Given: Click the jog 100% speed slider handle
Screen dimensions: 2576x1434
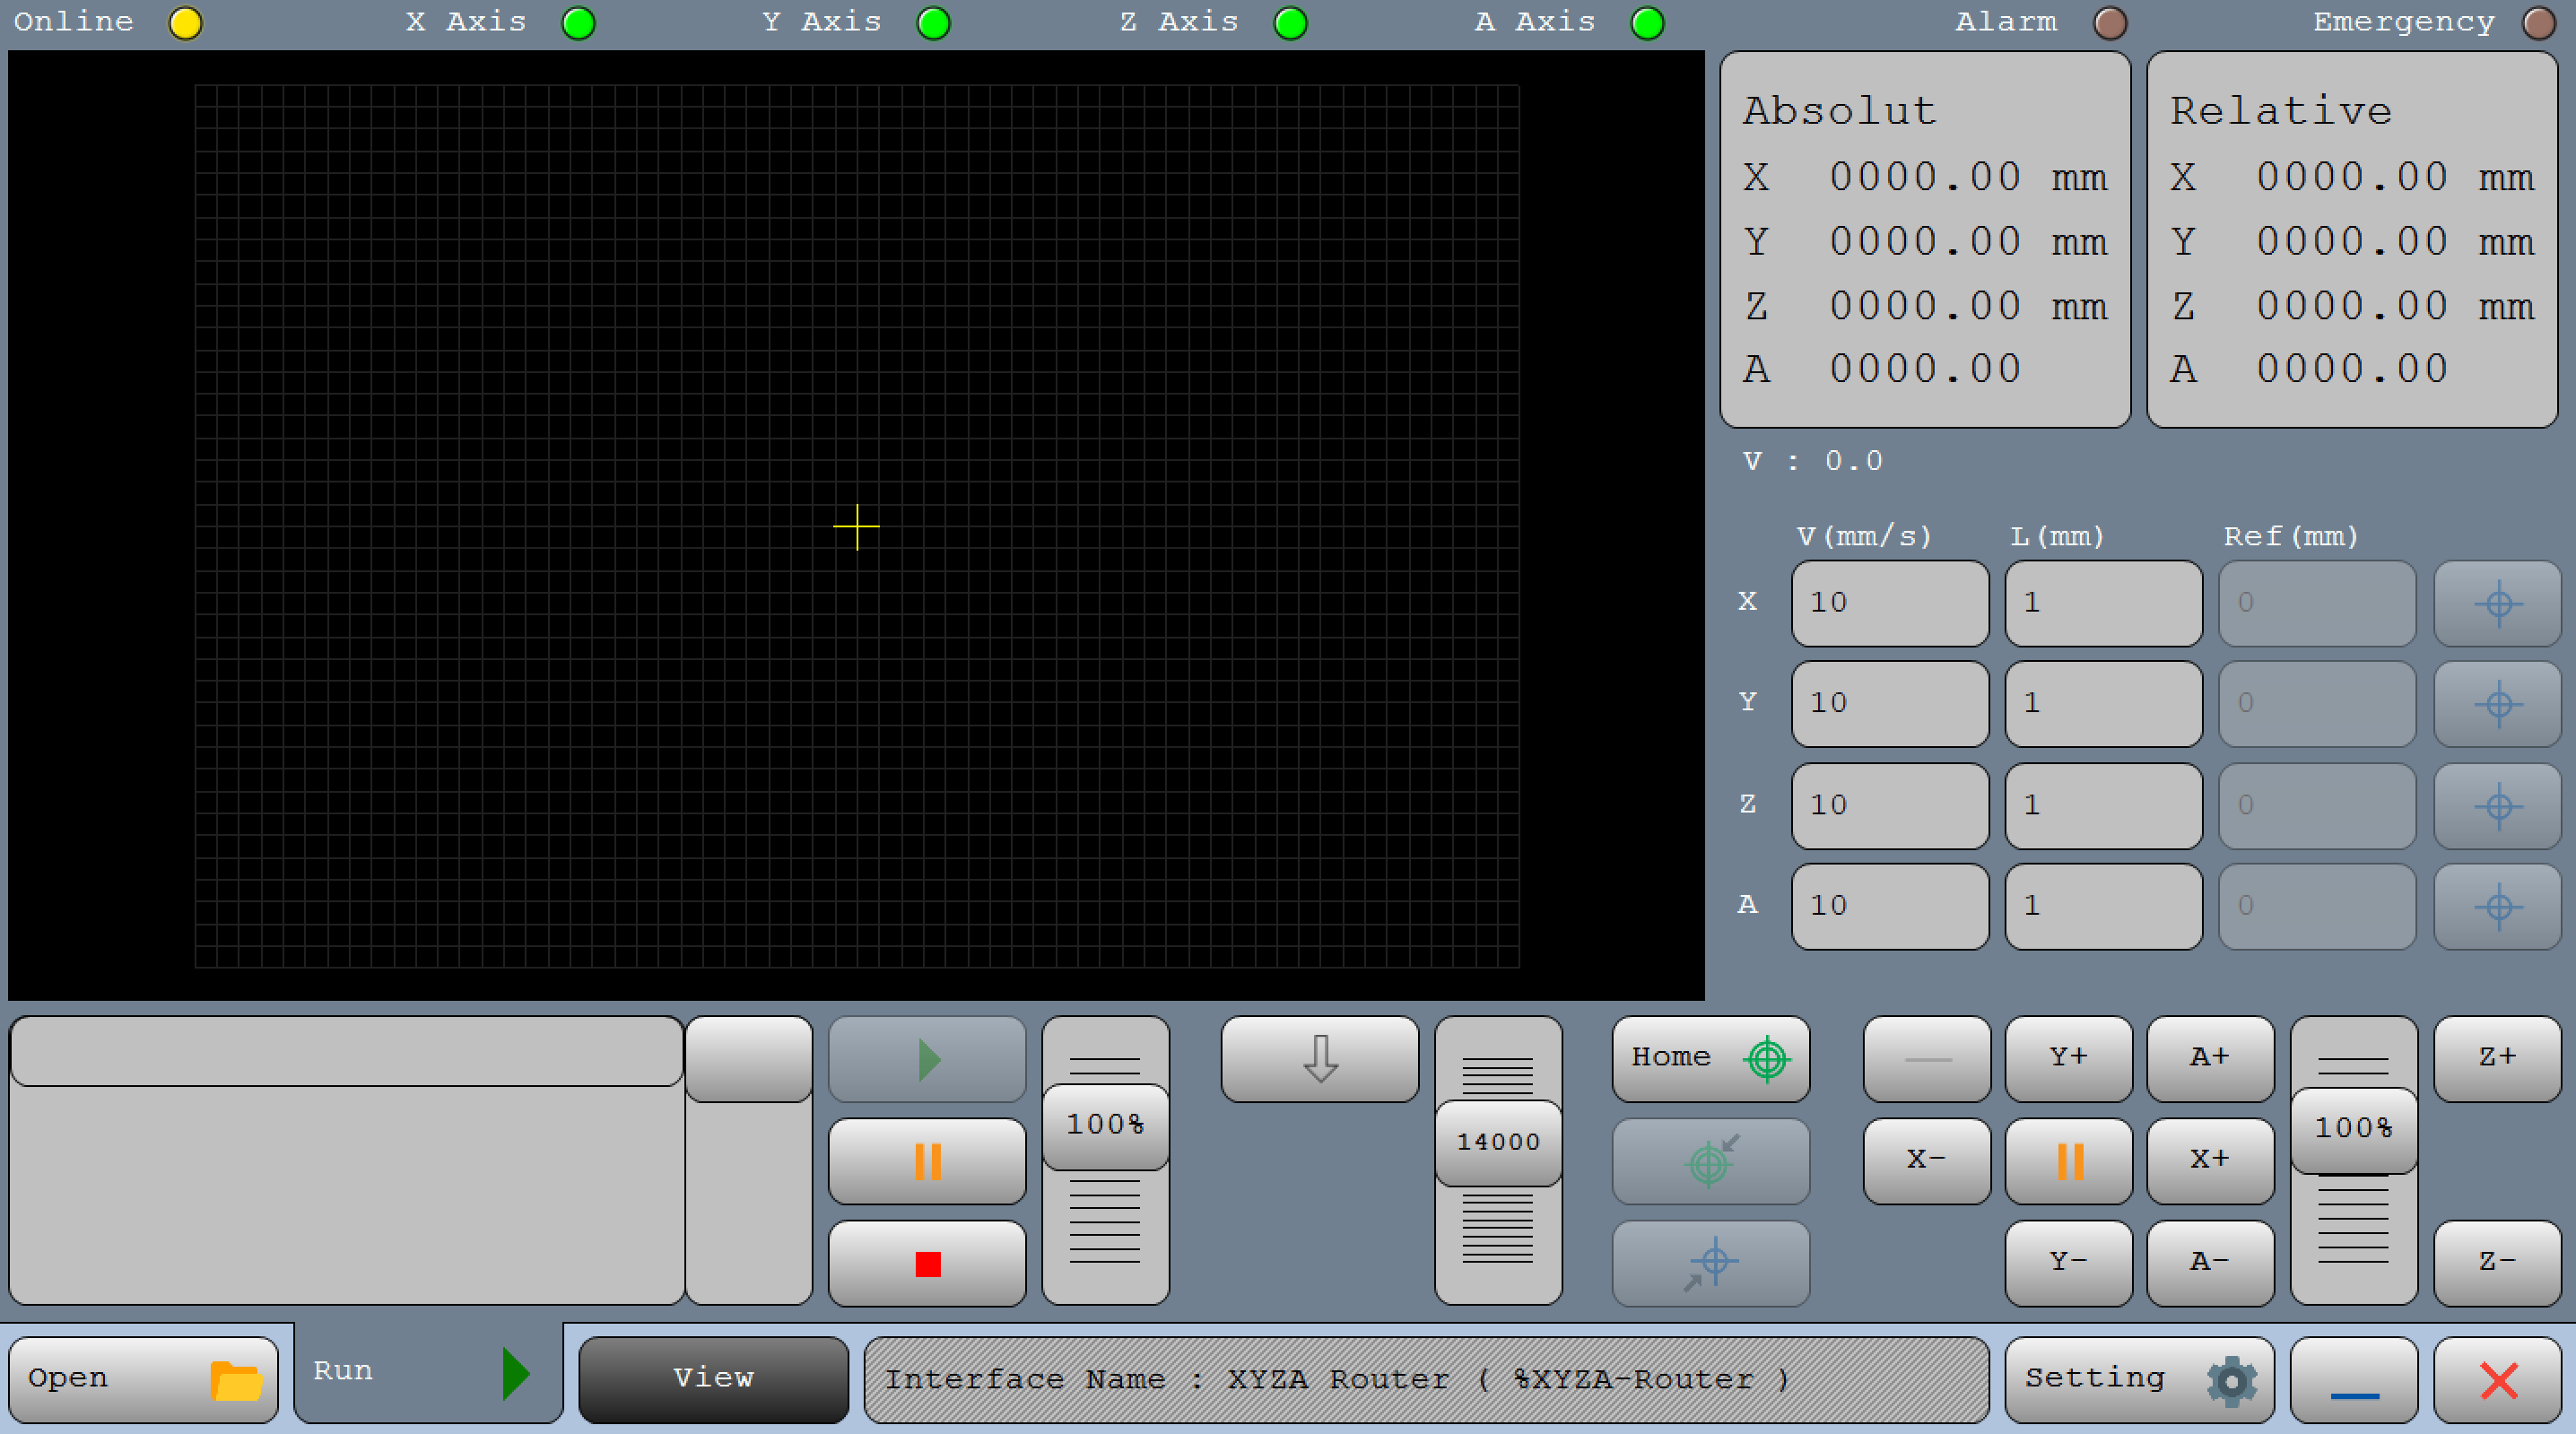Looking at the screenshot, I should (2353, 1129).
